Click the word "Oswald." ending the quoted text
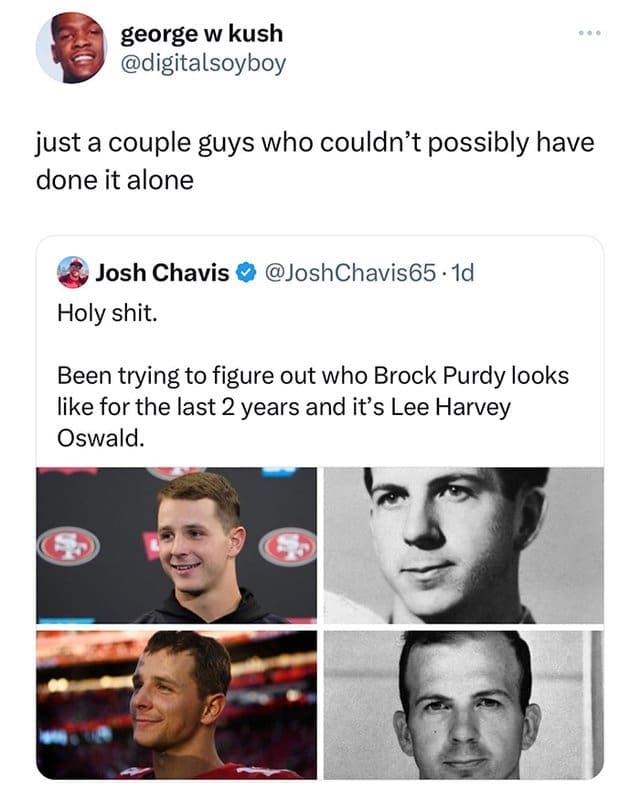 click(94, 440)
